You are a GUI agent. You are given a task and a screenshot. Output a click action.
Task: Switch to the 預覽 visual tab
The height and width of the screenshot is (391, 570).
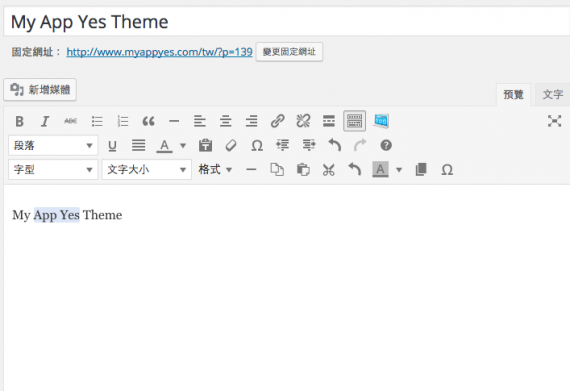click(x=513, y=95)
